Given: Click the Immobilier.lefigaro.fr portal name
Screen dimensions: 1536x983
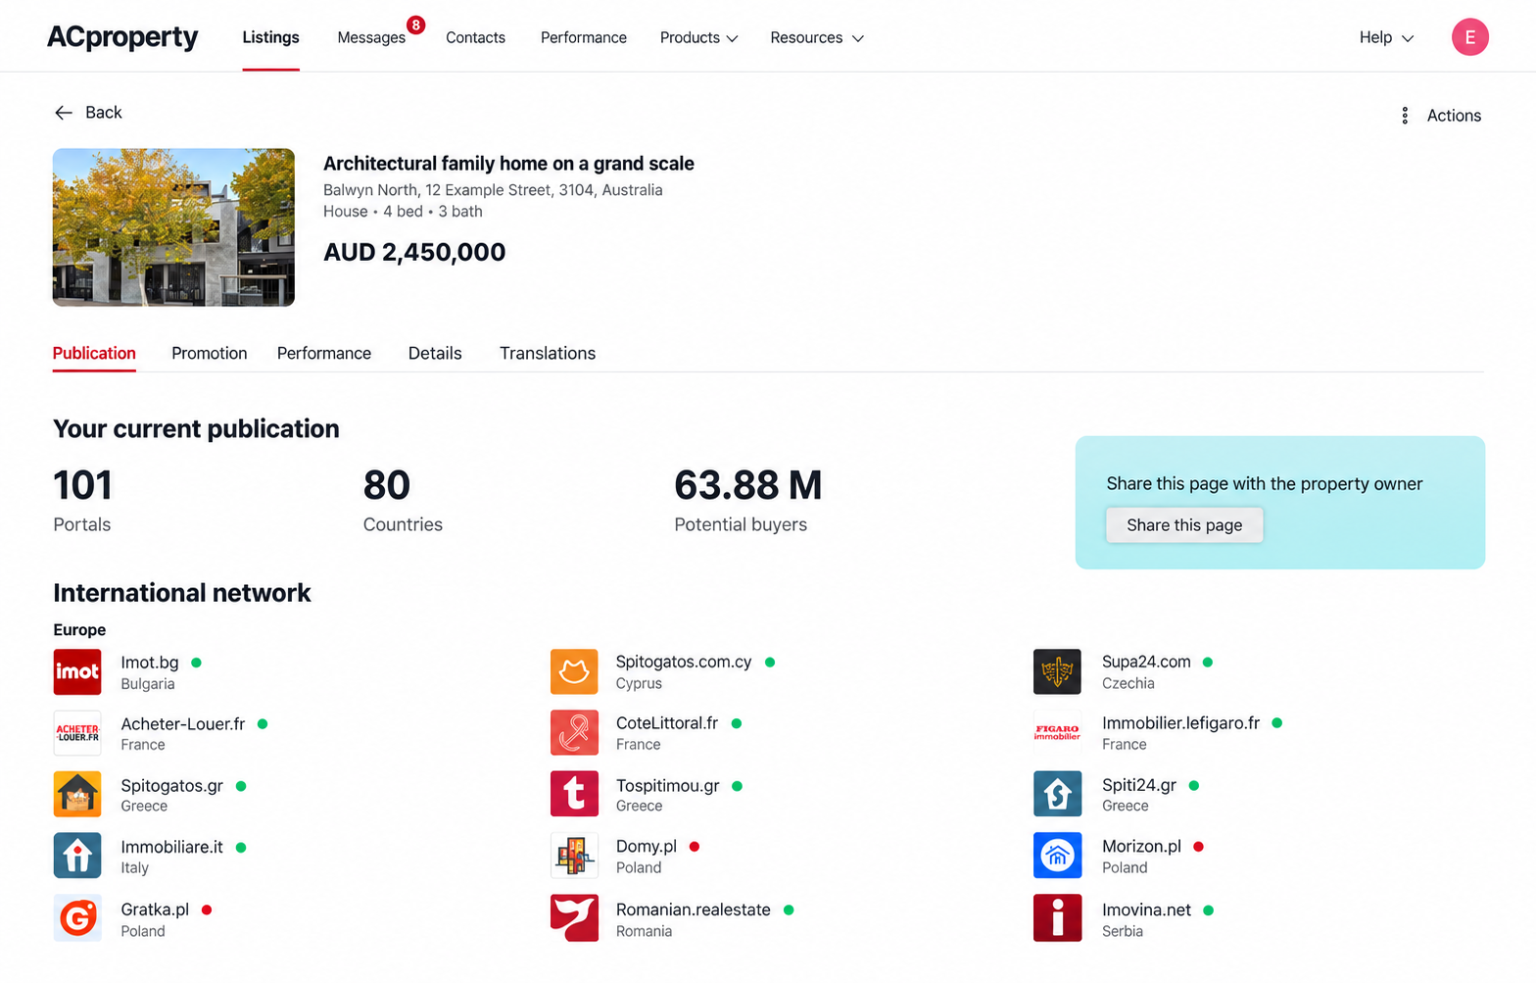Looking at the screenshot, I should pyautogui.click(x=1181, y=723).
